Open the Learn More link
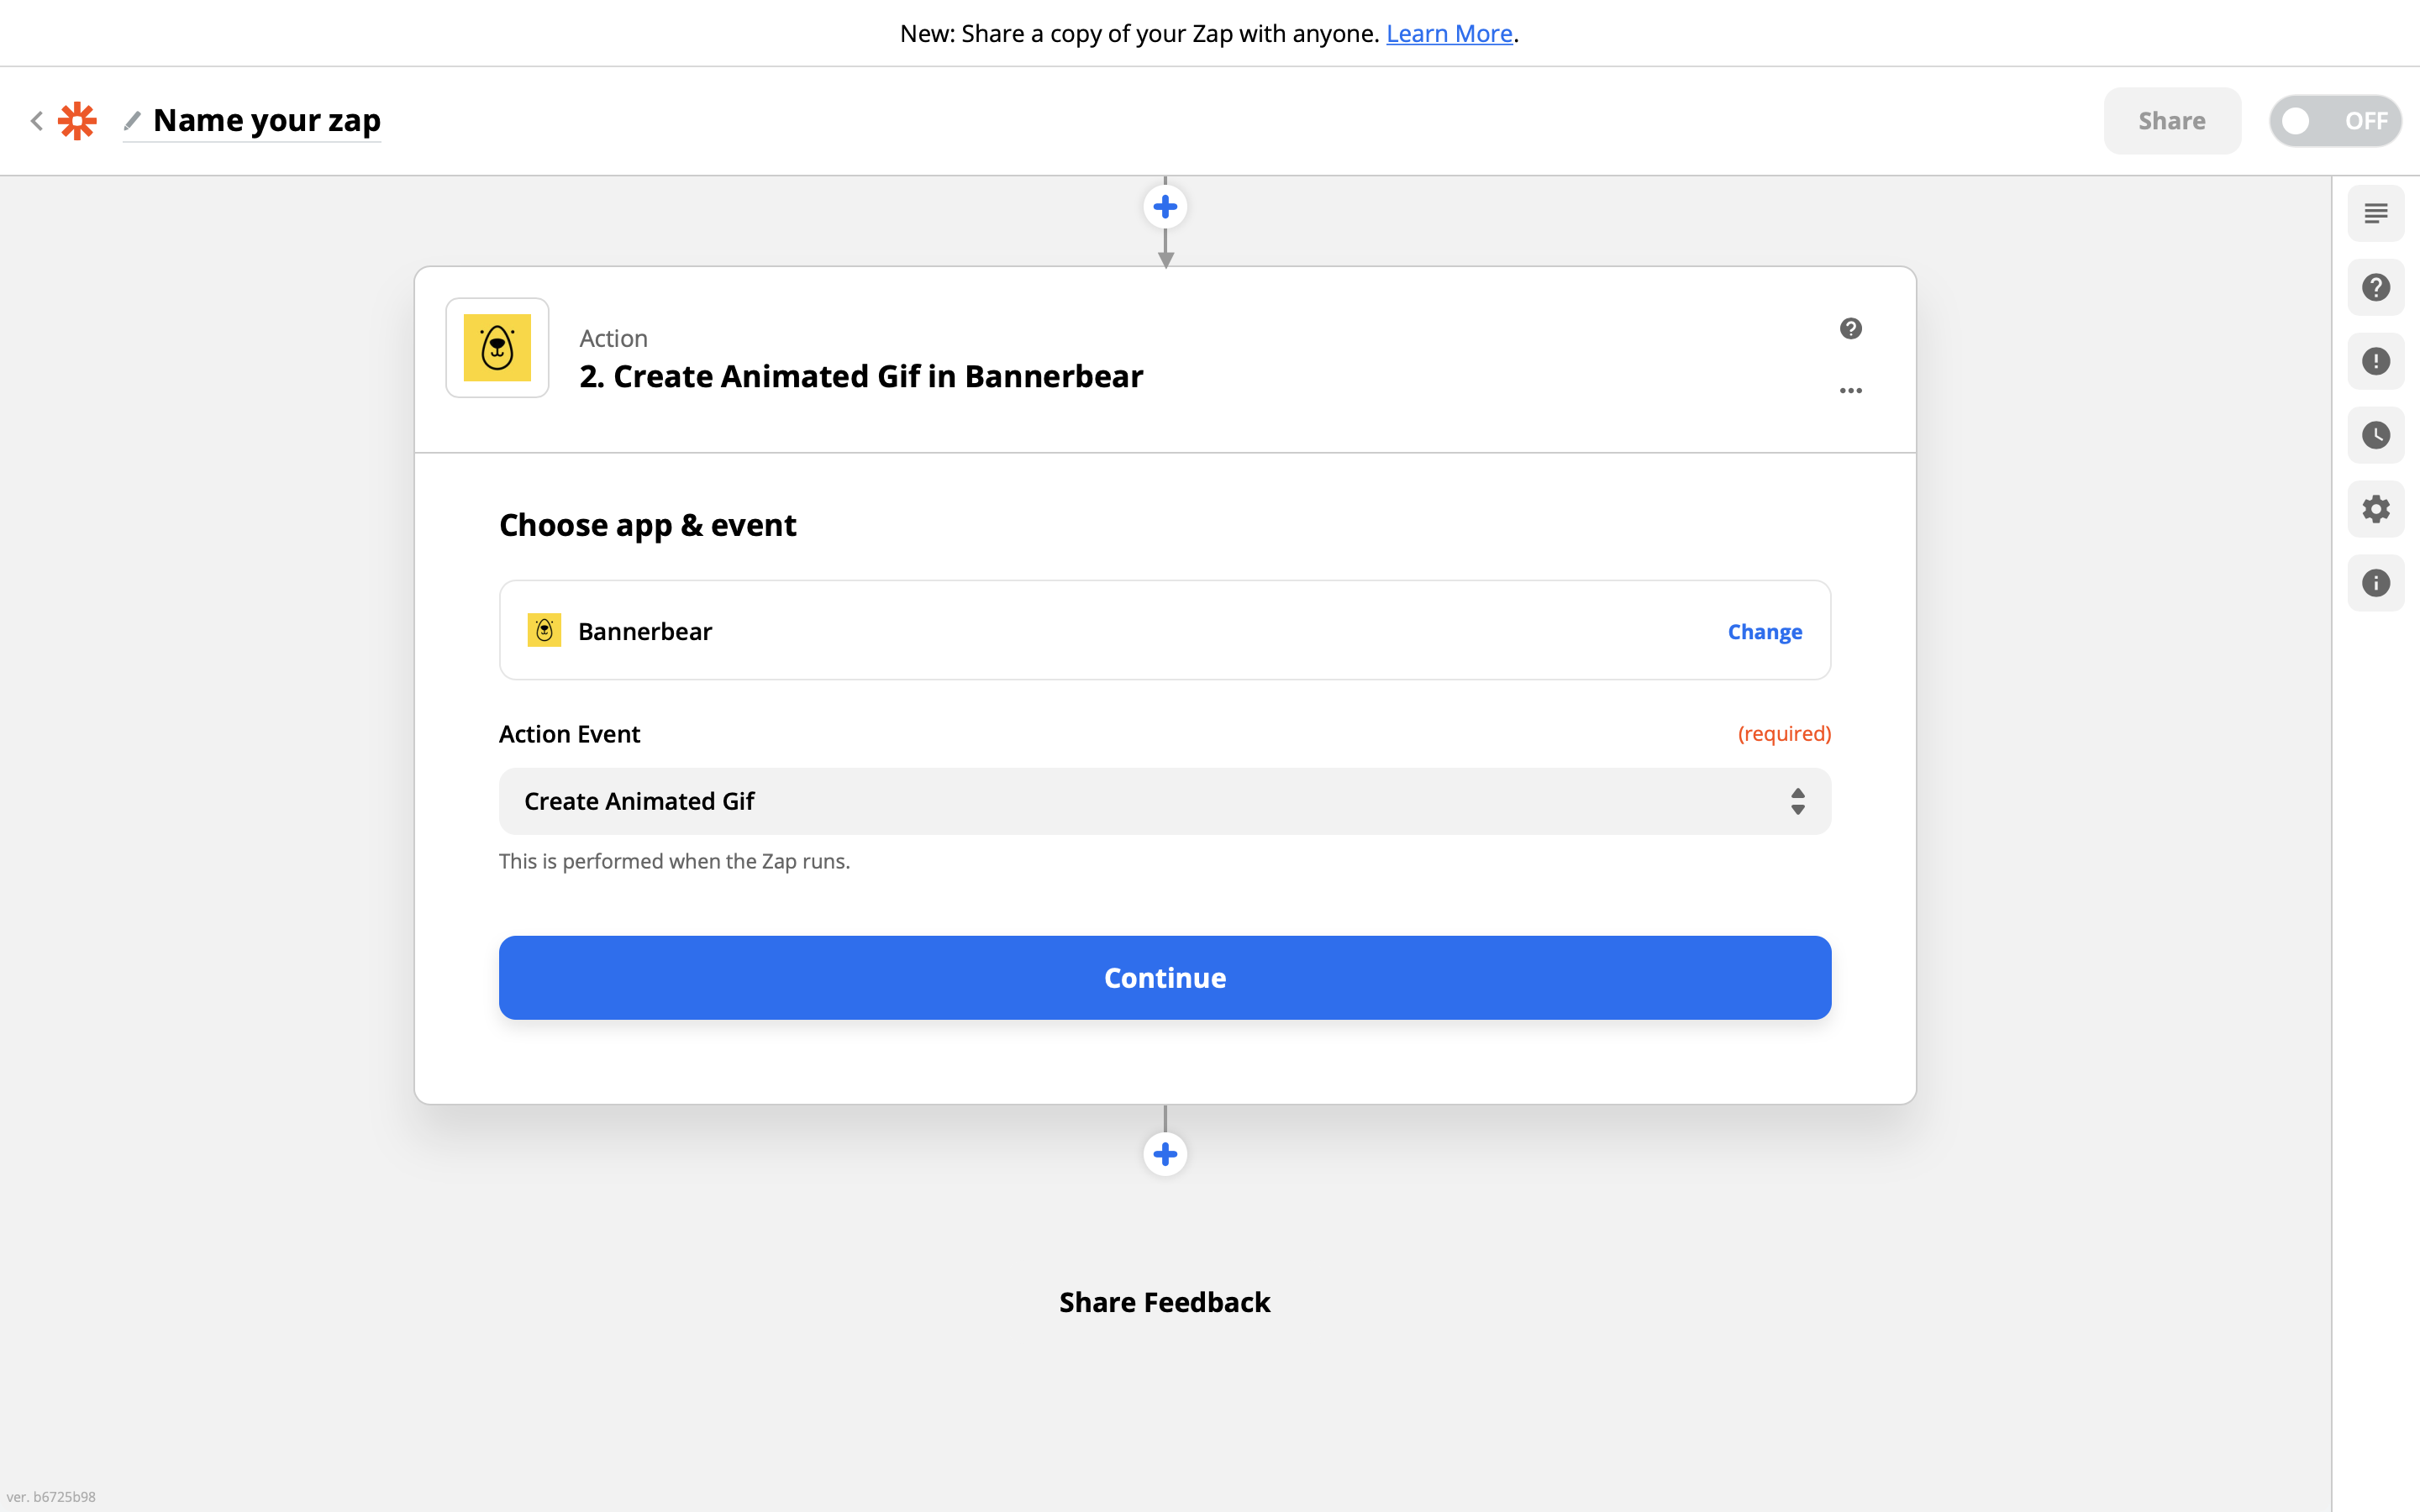This screenshot has width=2420, height=1512. point(1448,34)
